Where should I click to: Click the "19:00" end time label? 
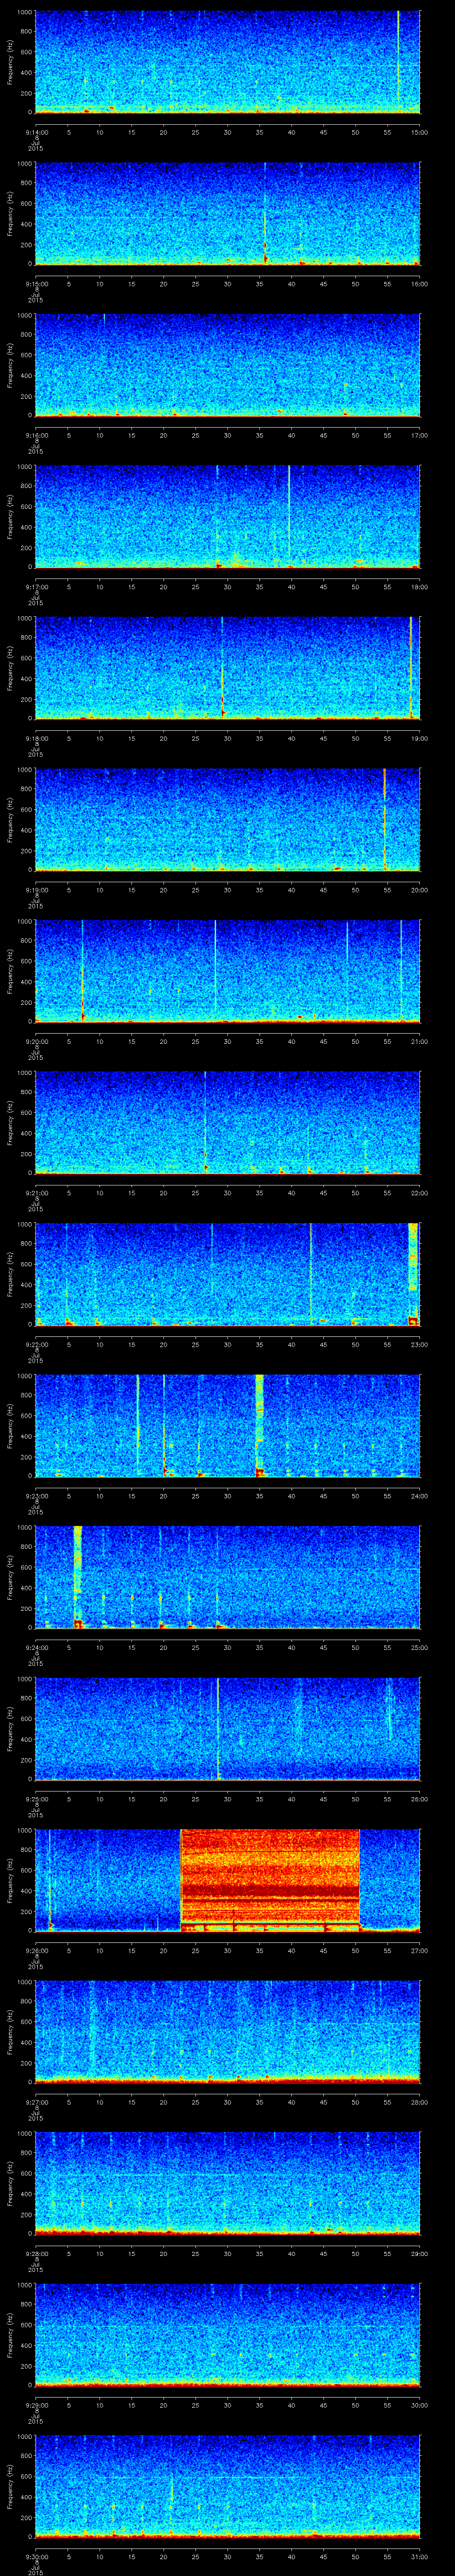click(420, 738)
